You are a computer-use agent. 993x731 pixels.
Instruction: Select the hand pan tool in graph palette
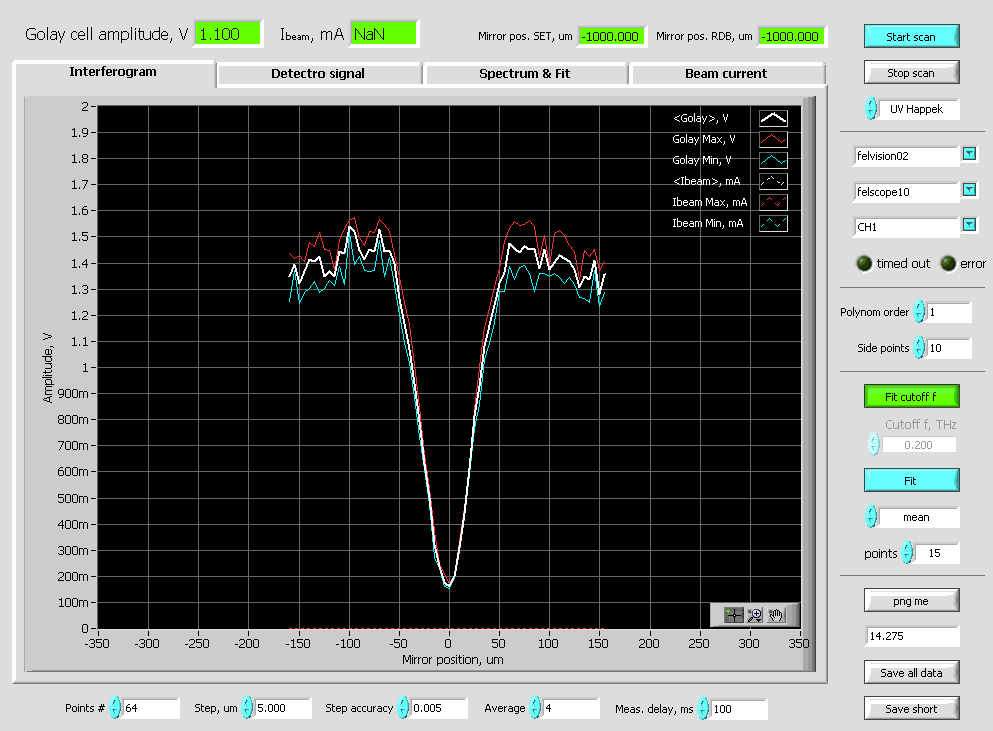tap(776, 614)
